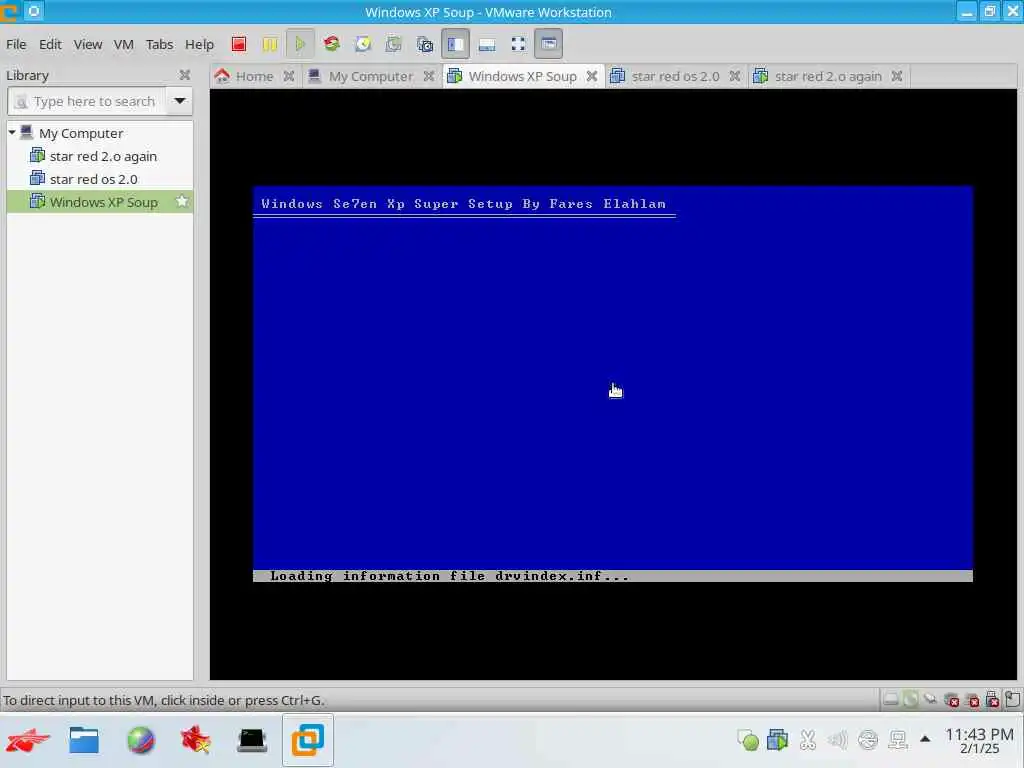Select star red os 2.0 in library

tap(93, 179)
